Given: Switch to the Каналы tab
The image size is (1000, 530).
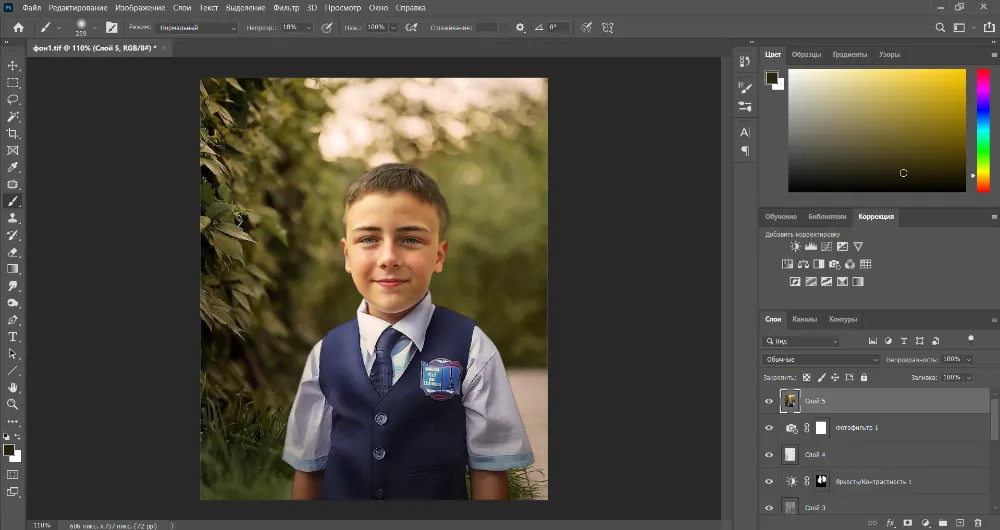Looking at the screenshot, I should coord(804,320).
